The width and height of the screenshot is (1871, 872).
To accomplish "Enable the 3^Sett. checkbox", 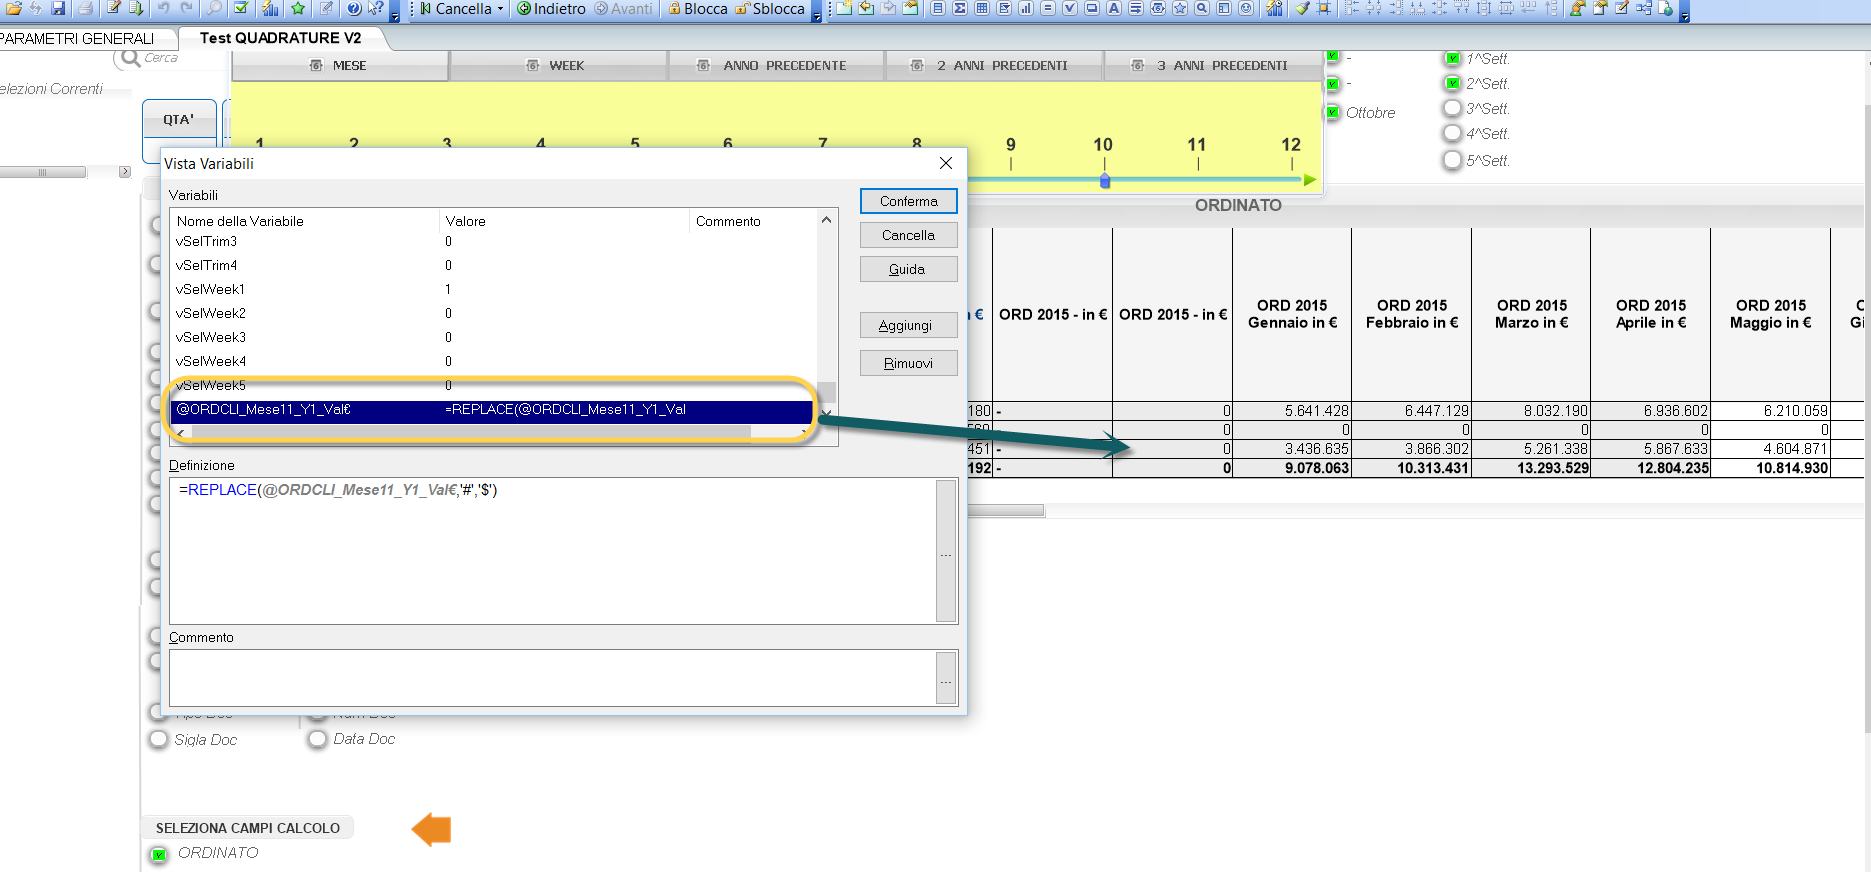I will (1453, 108).
